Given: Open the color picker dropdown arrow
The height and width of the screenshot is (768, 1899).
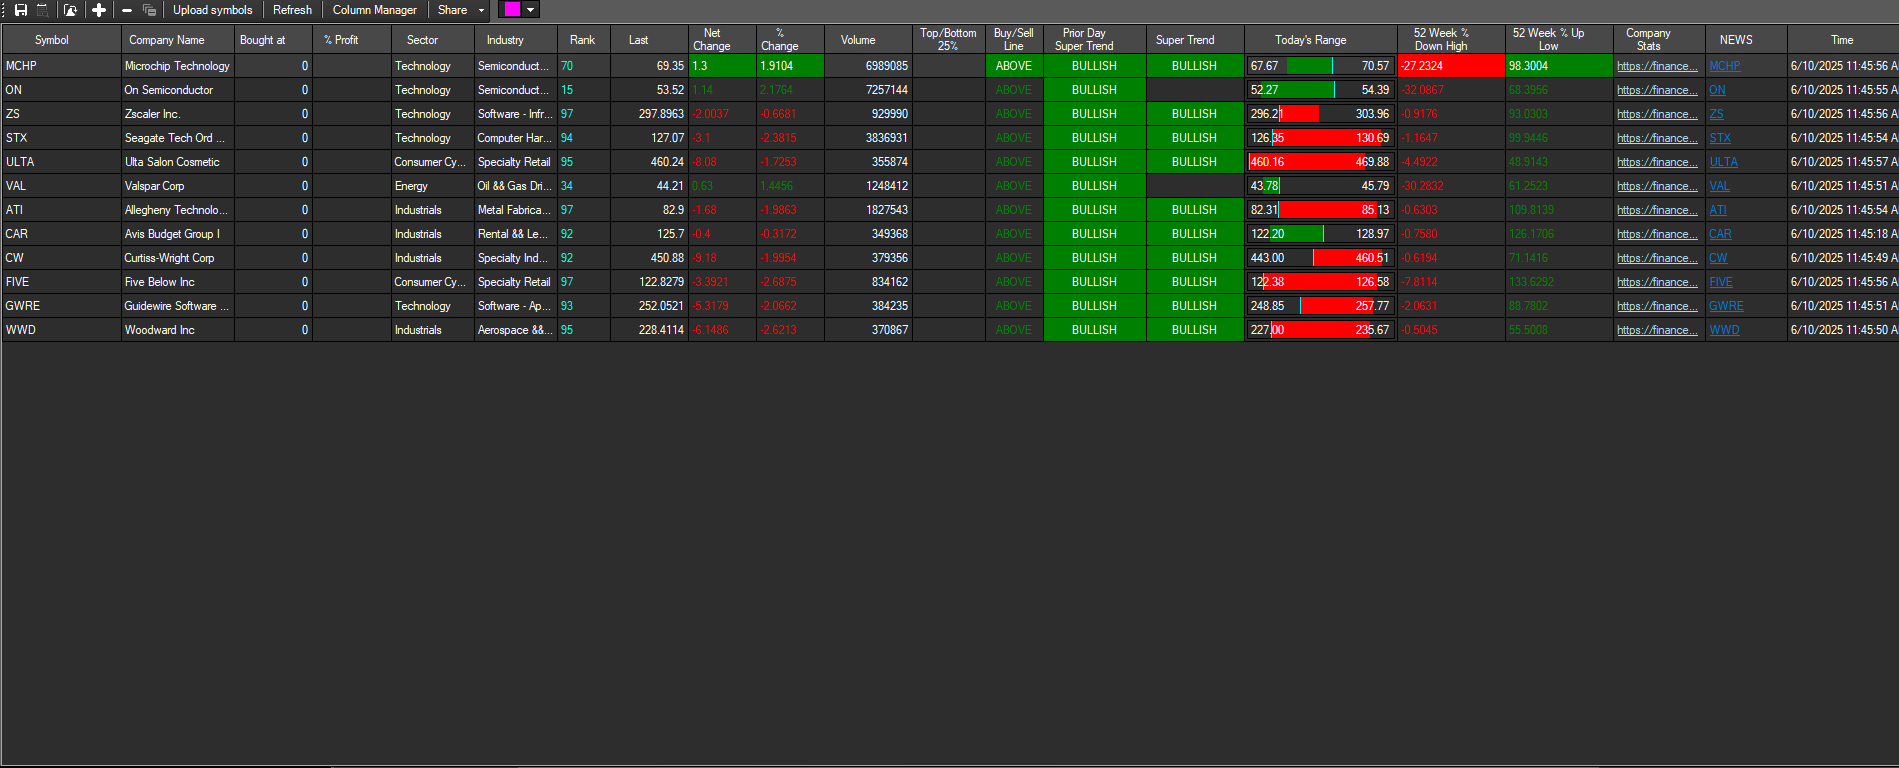Looking at the screenshot, I should click(x=531, y=10).
